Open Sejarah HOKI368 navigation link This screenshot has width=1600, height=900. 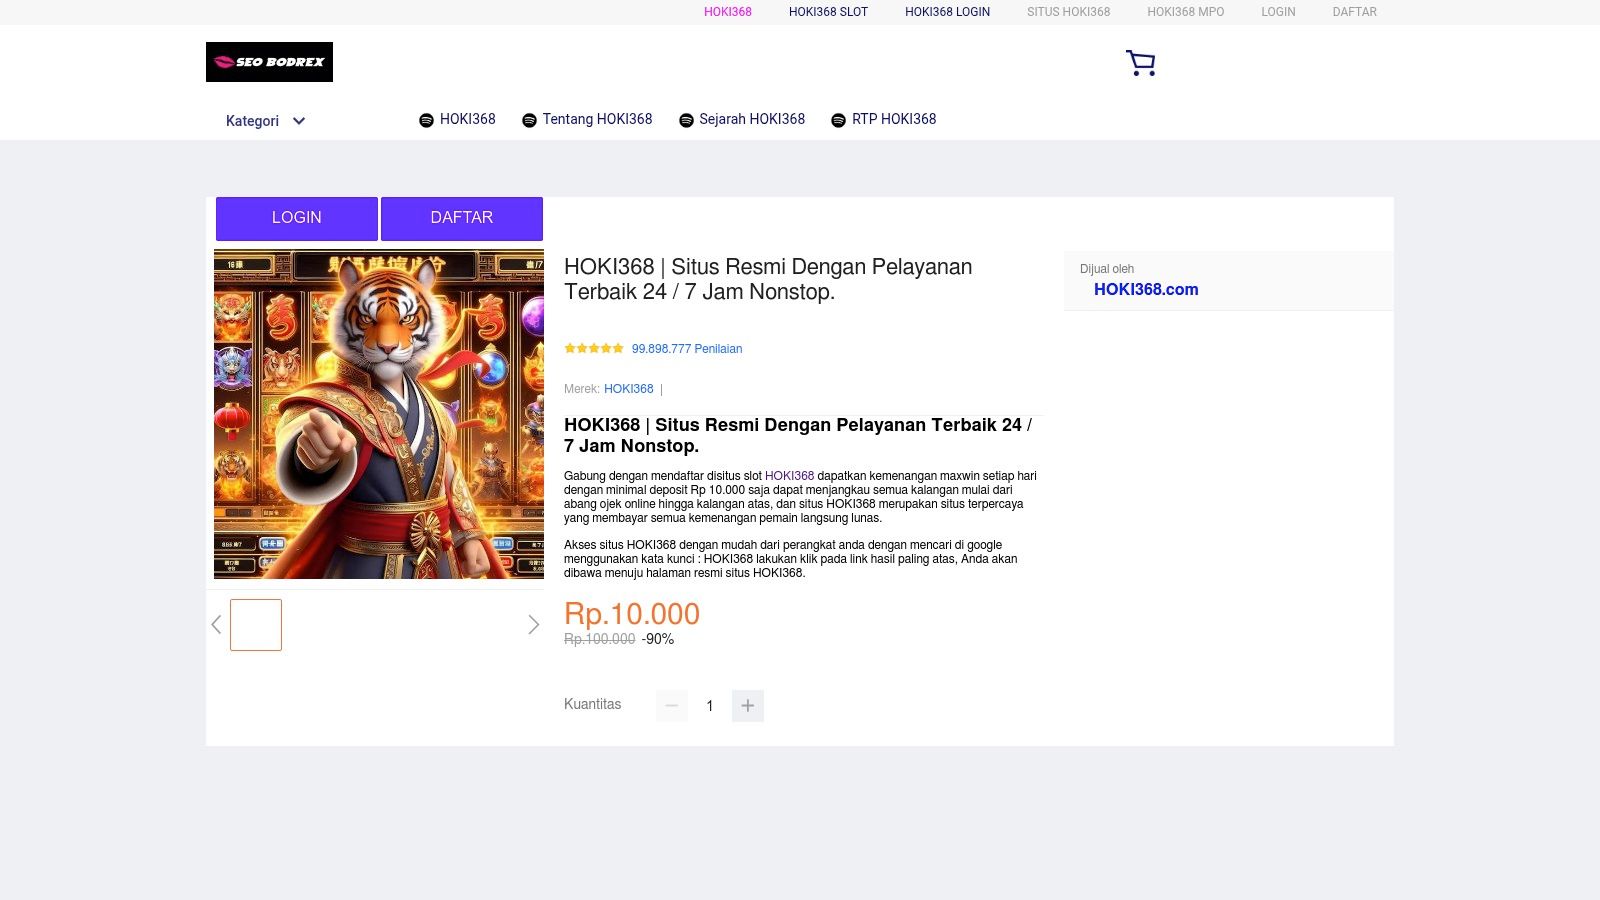click(752, 119)
